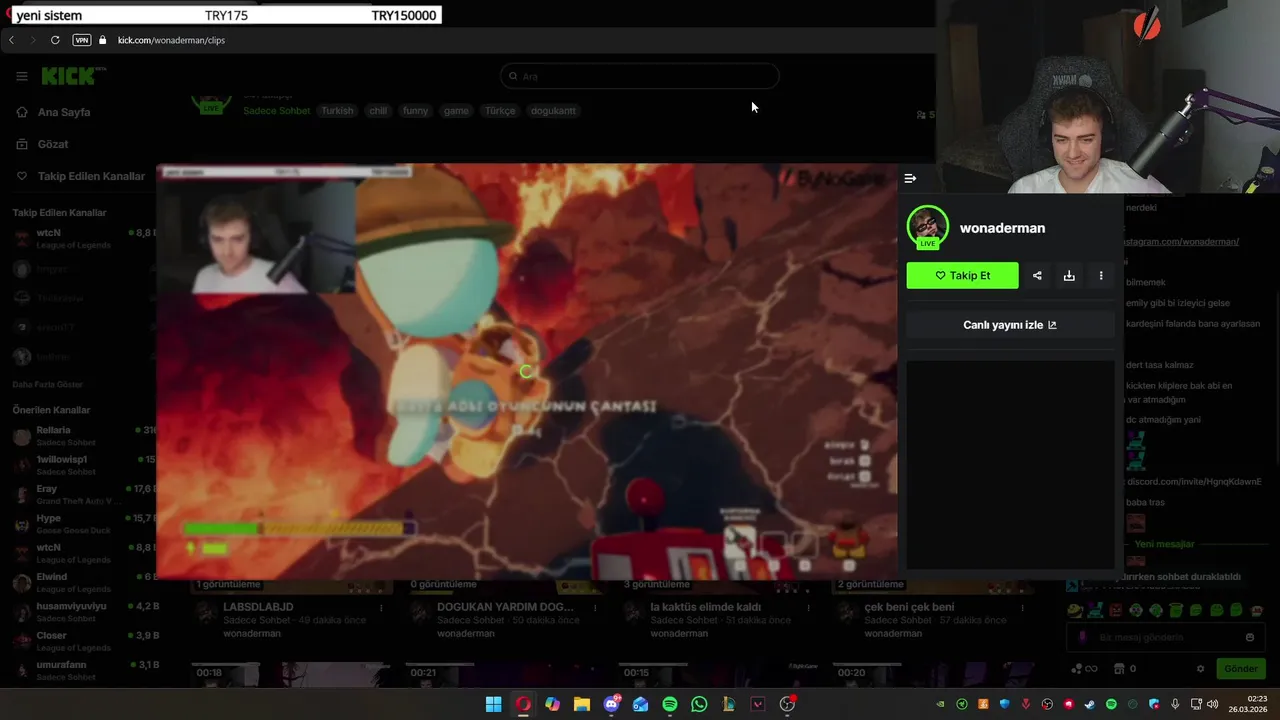Select the dogukantt tag

553,111
